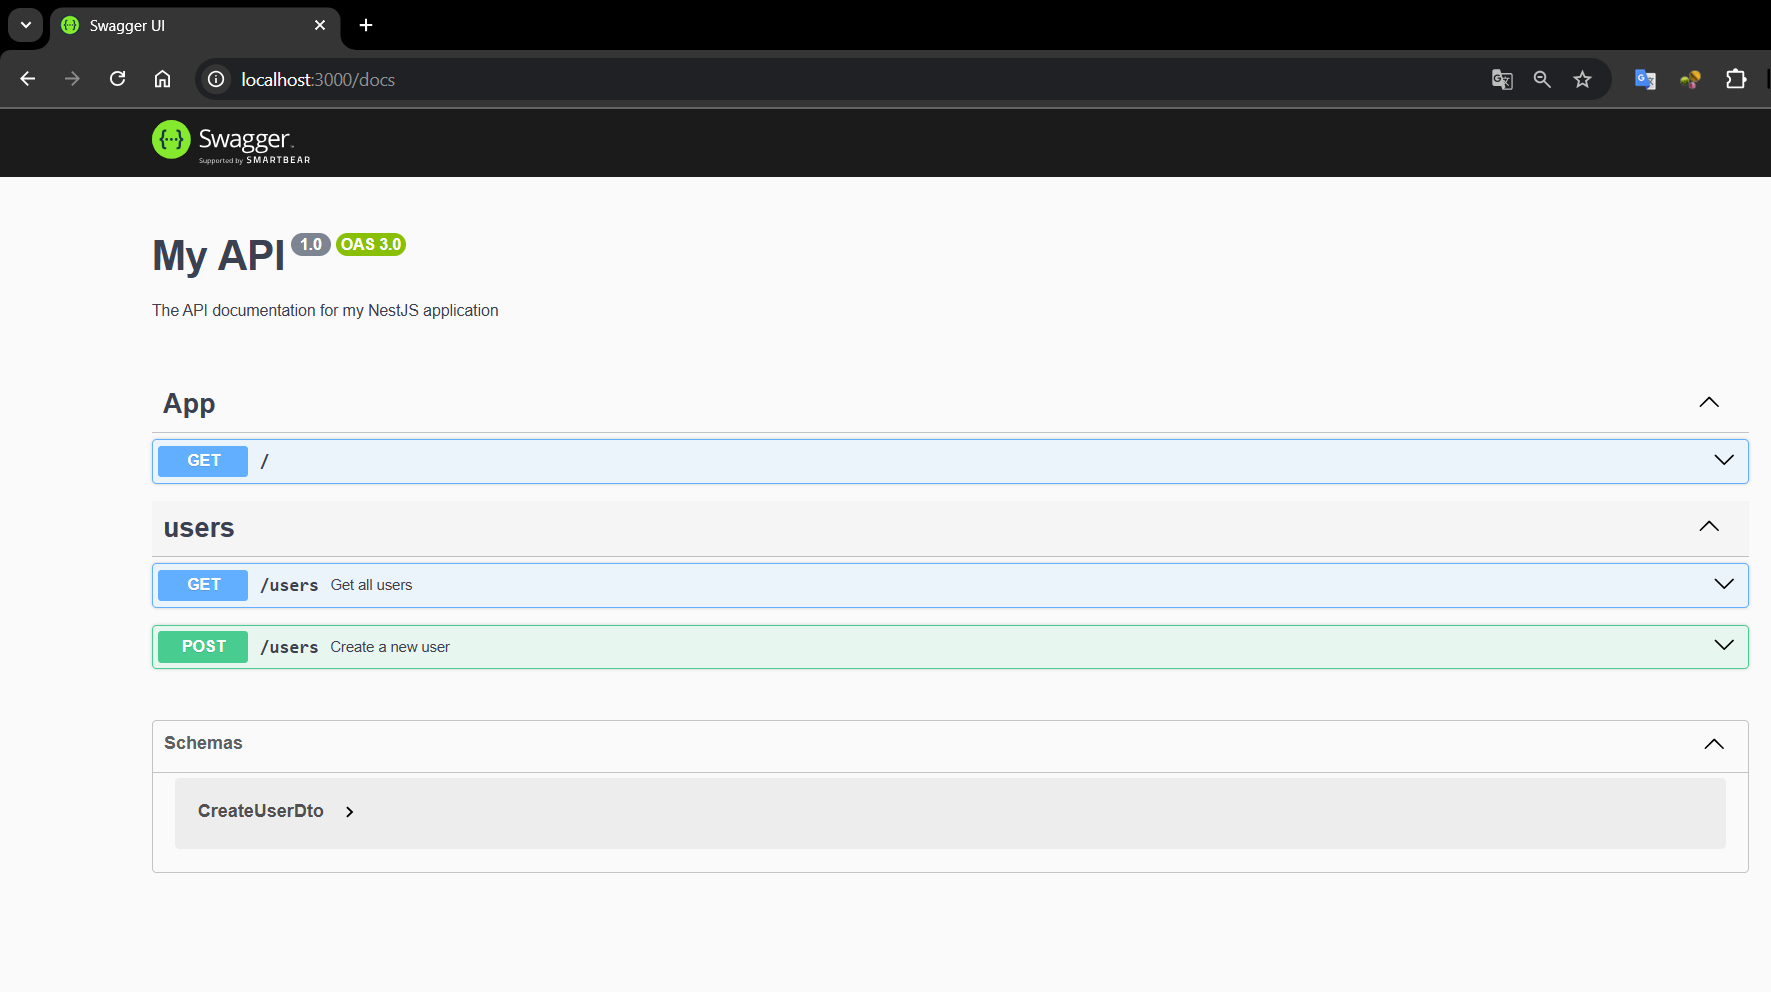Collapse the users section chevron
Image resolution: width=1771 pixels, height=992 pixels.
1708,526
